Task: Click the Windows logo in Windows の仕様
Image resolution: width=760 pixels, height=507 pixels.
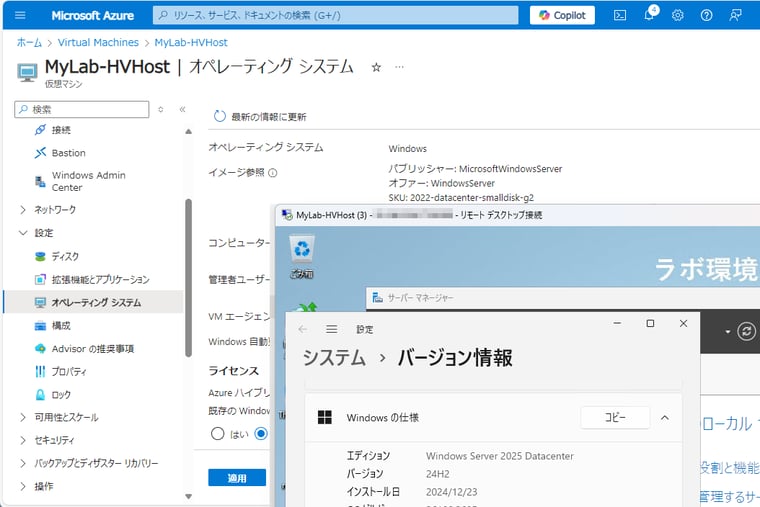Action: tap(325, 417)
